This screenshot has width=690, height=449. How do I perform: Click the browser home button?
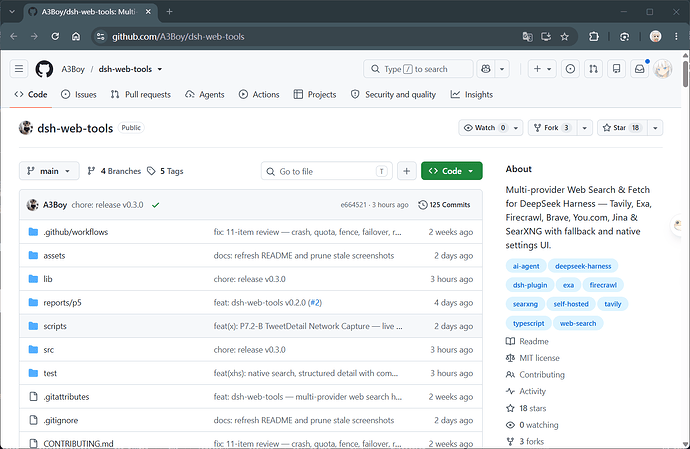pyautogui.click(x=76, y=37)
